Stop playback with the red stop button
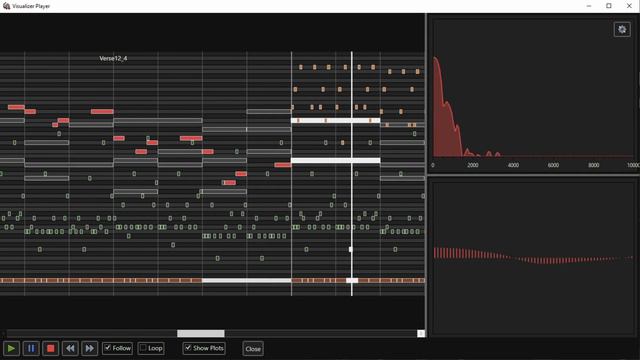Viewport: 640px width, 360px height. coord(51,348)
